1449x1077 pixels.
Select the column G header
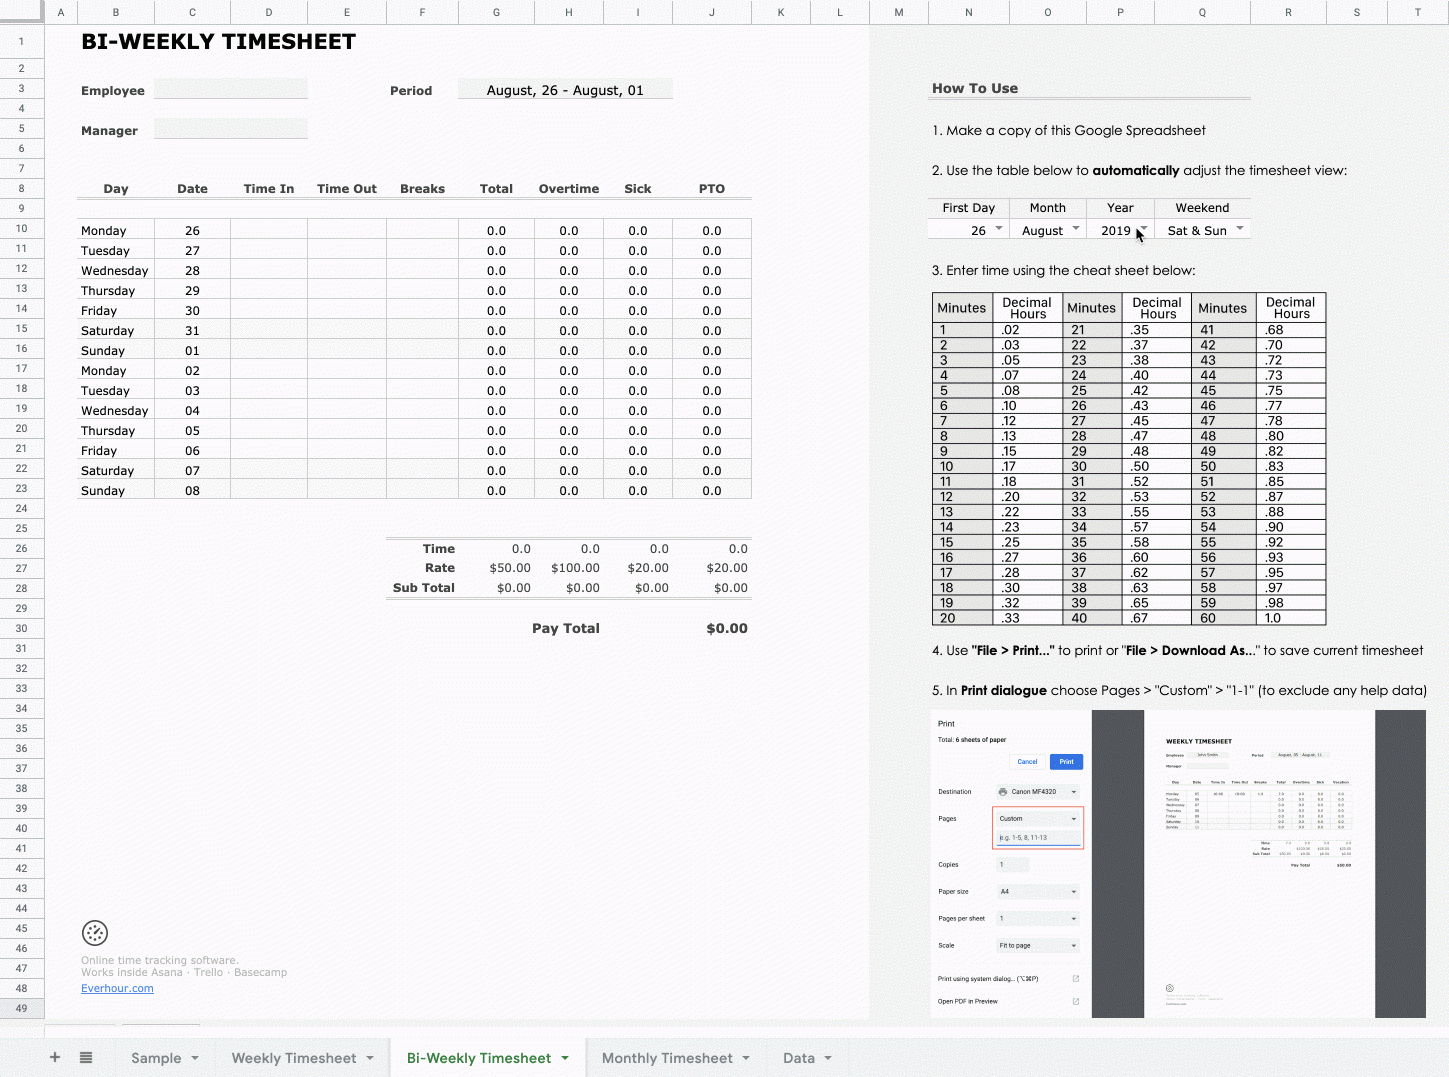(x=496, y=12)
